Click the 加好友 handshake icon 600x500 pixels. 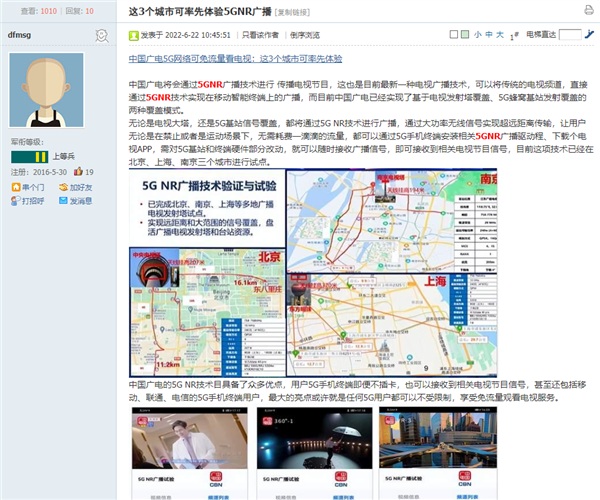click(x=63, y=187)
